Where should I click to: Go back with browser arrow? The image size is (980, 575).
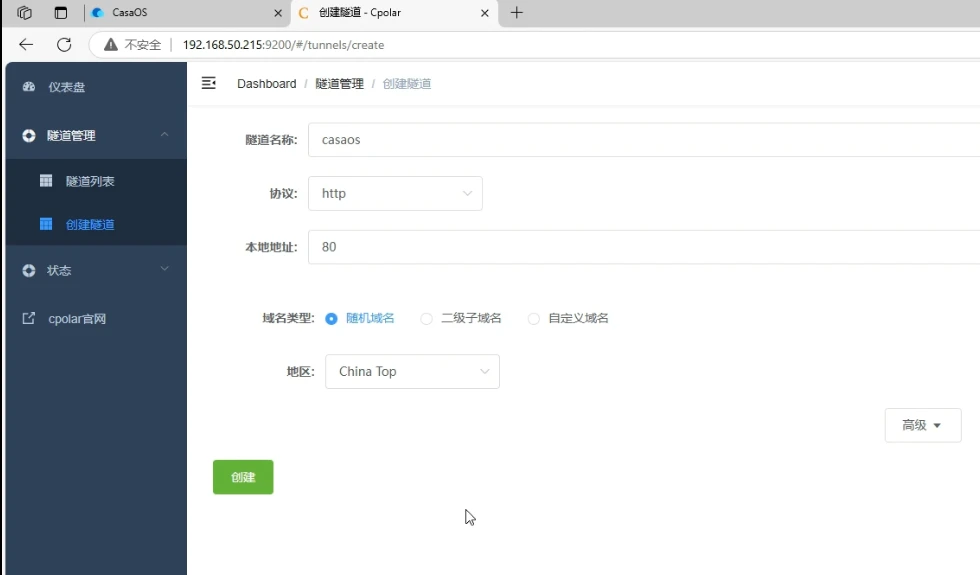click(x=26, y=44)
